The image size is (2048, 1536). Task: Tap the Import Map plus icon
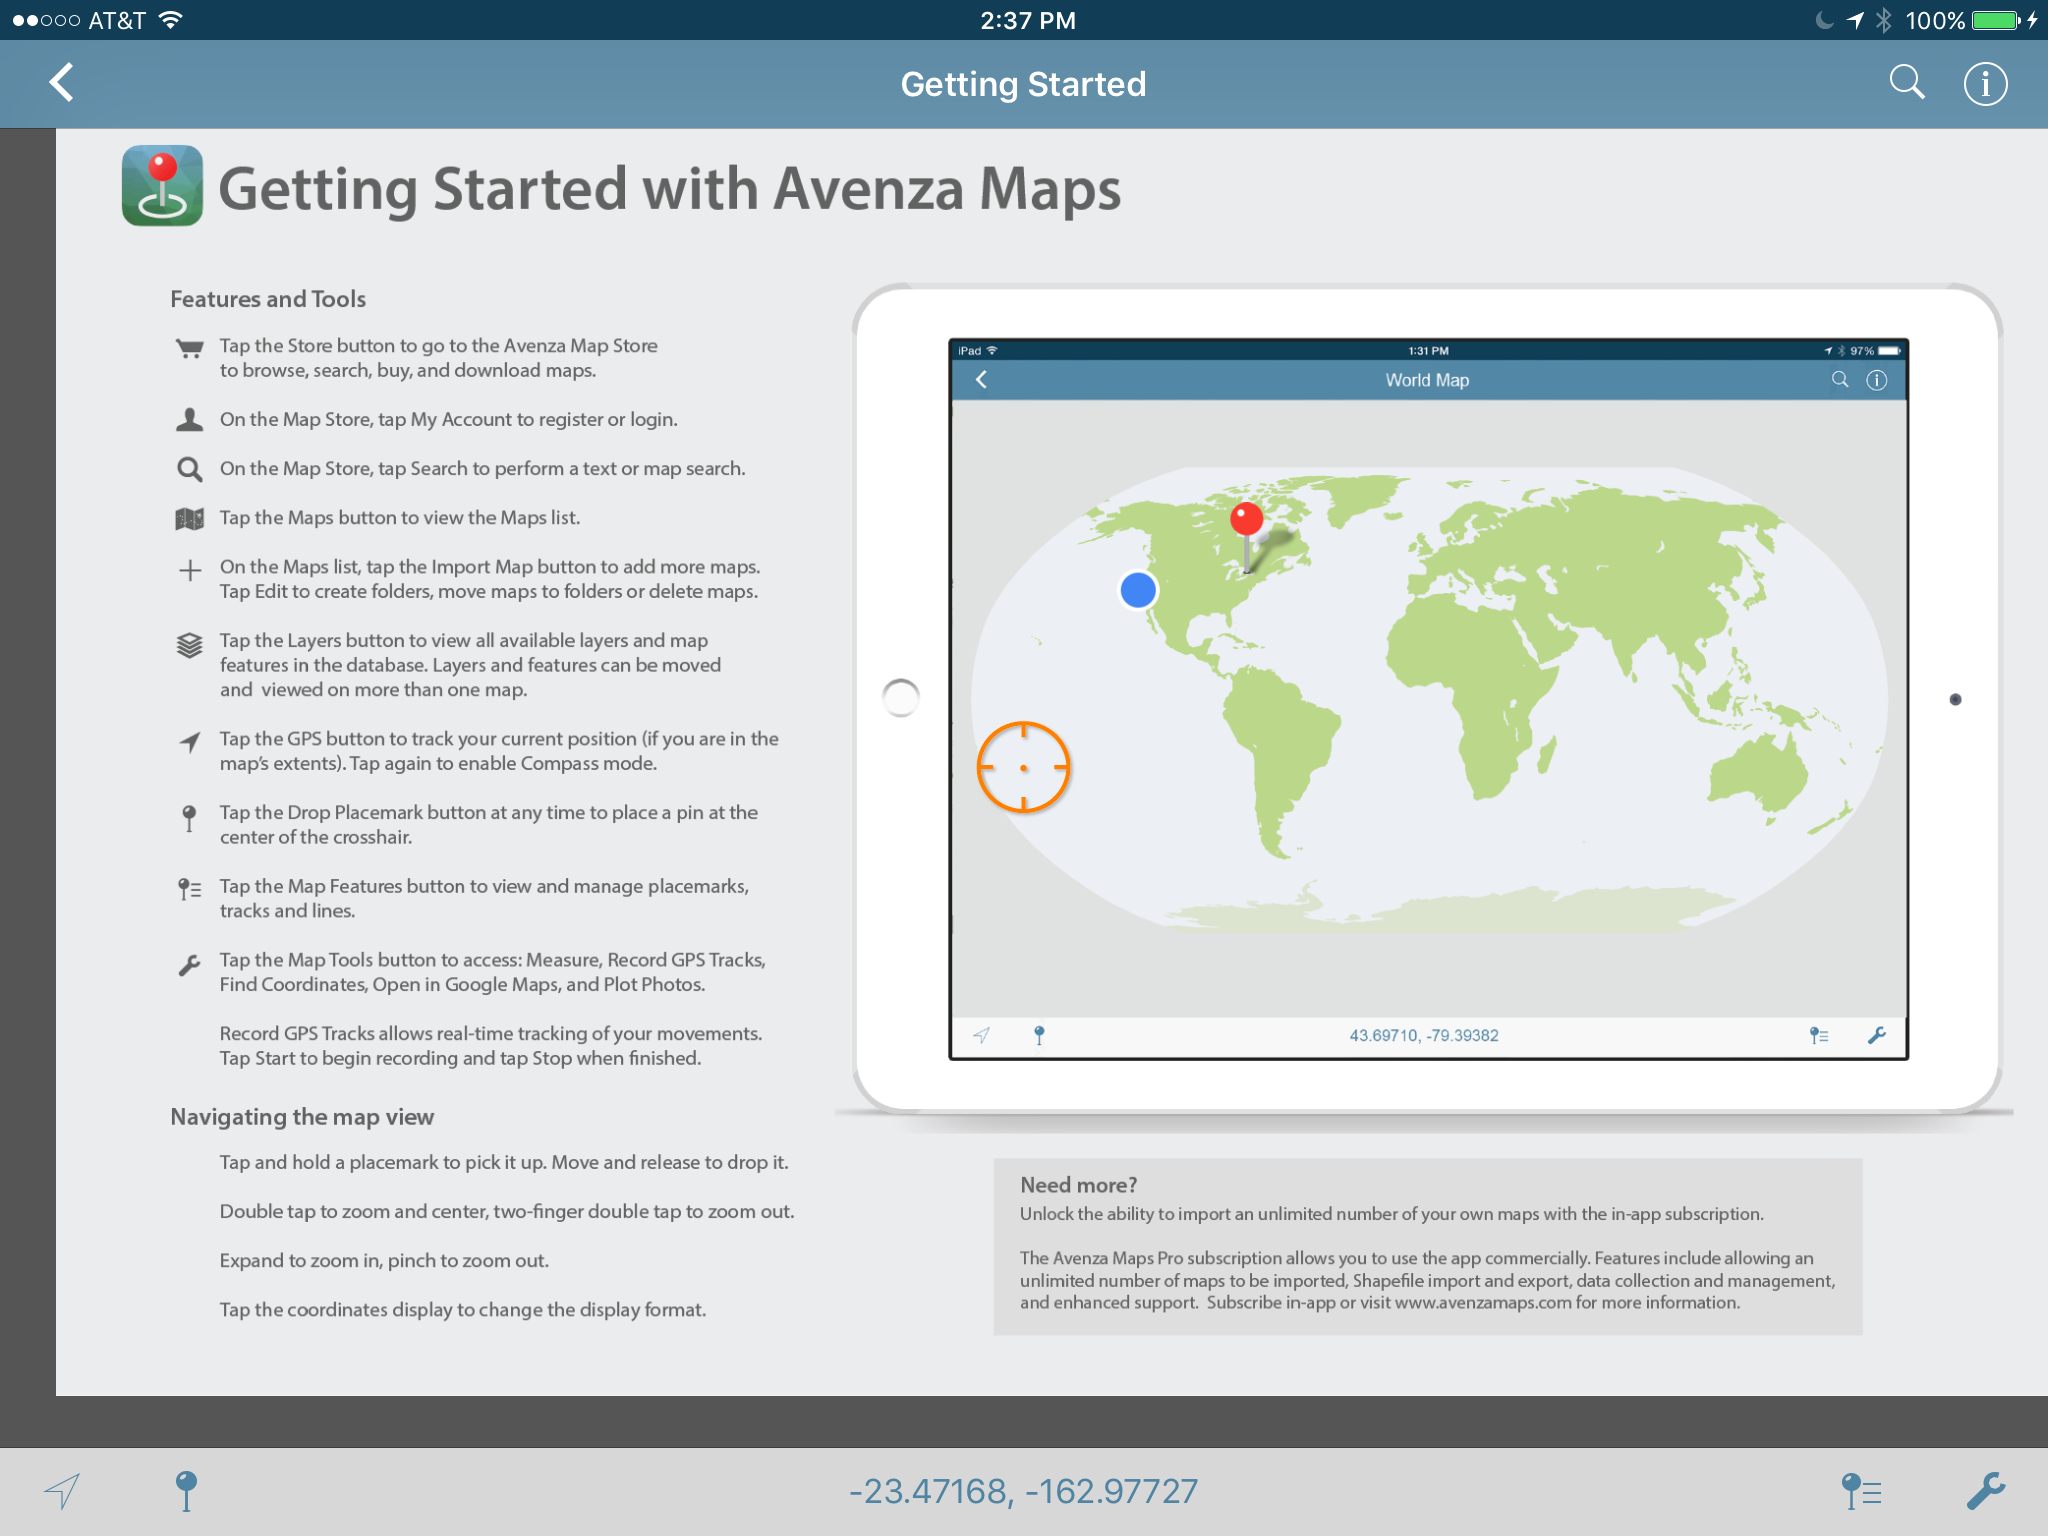click(189, 571)
